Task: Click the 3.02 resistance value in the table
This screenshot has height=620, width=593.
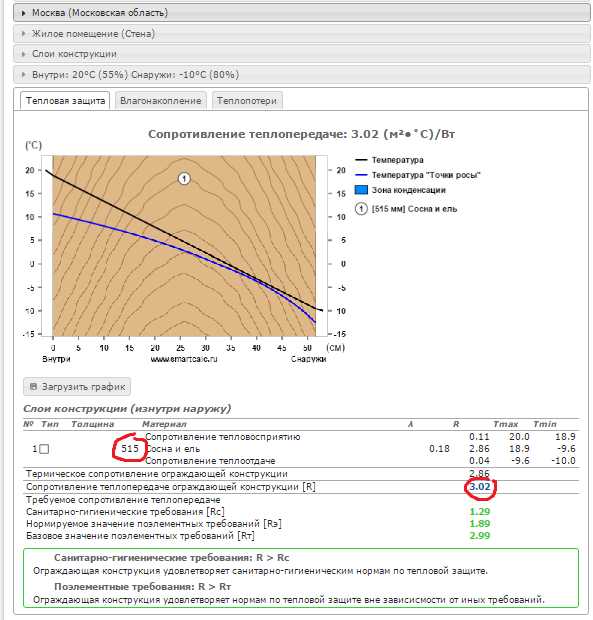Action: pos(480,486)
